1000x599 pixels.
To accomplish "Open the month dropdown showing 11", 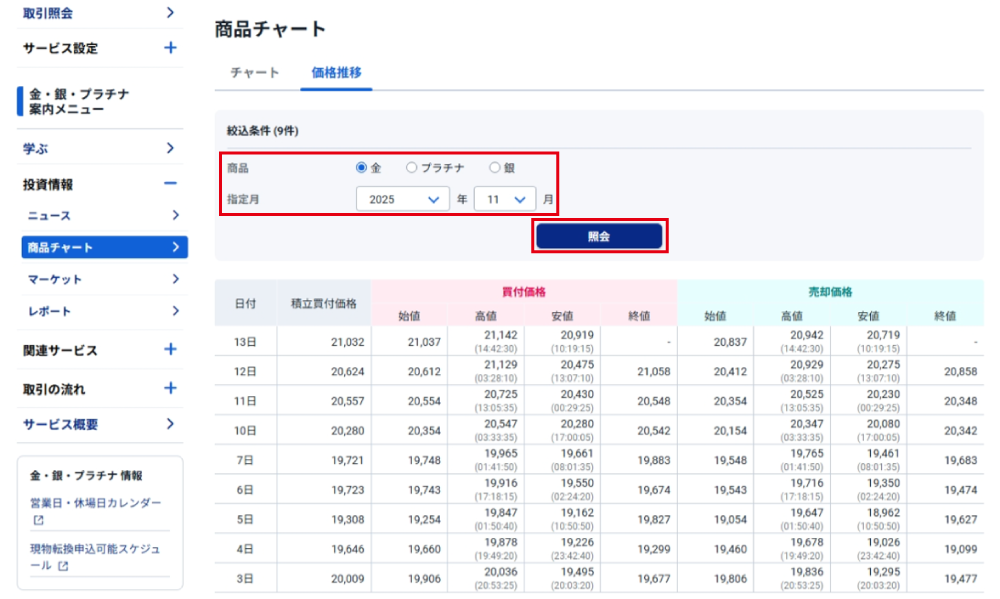I will tap(504, 199).
